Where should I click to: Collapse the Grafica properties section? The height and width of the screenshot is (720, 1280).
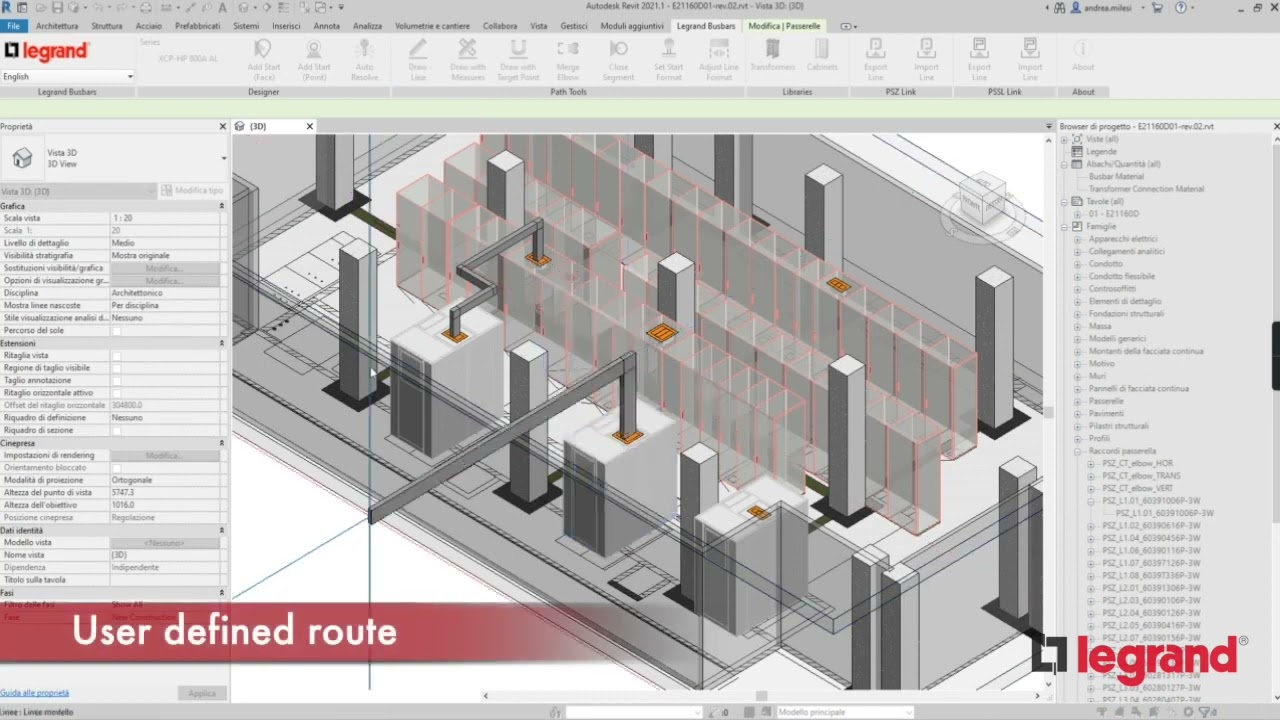221,206
